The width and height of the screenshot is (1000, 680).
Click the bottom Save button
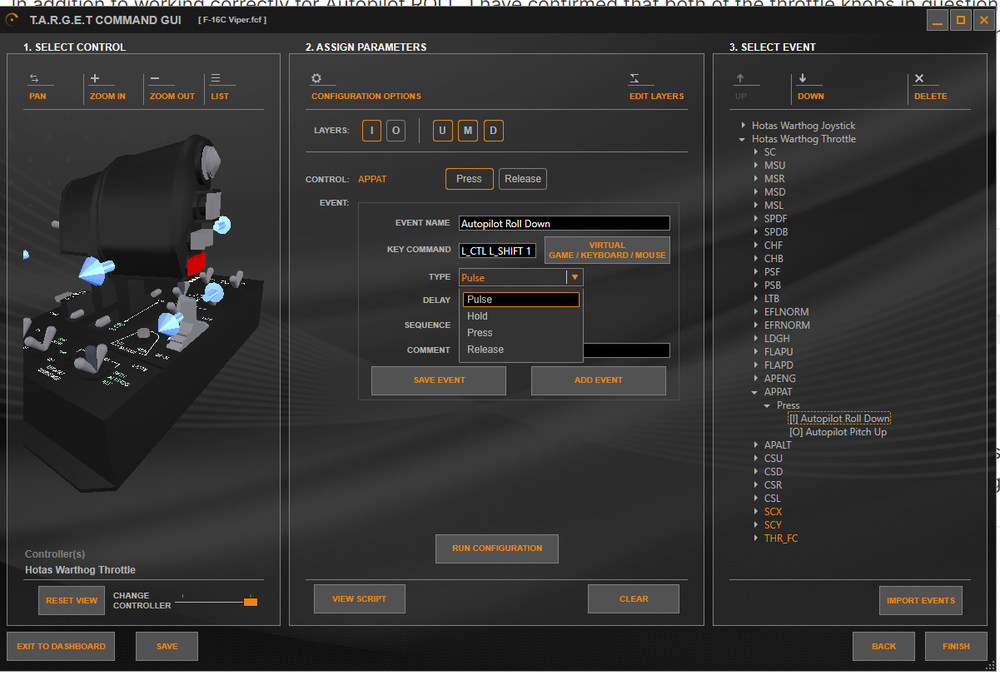pos(167,647)
